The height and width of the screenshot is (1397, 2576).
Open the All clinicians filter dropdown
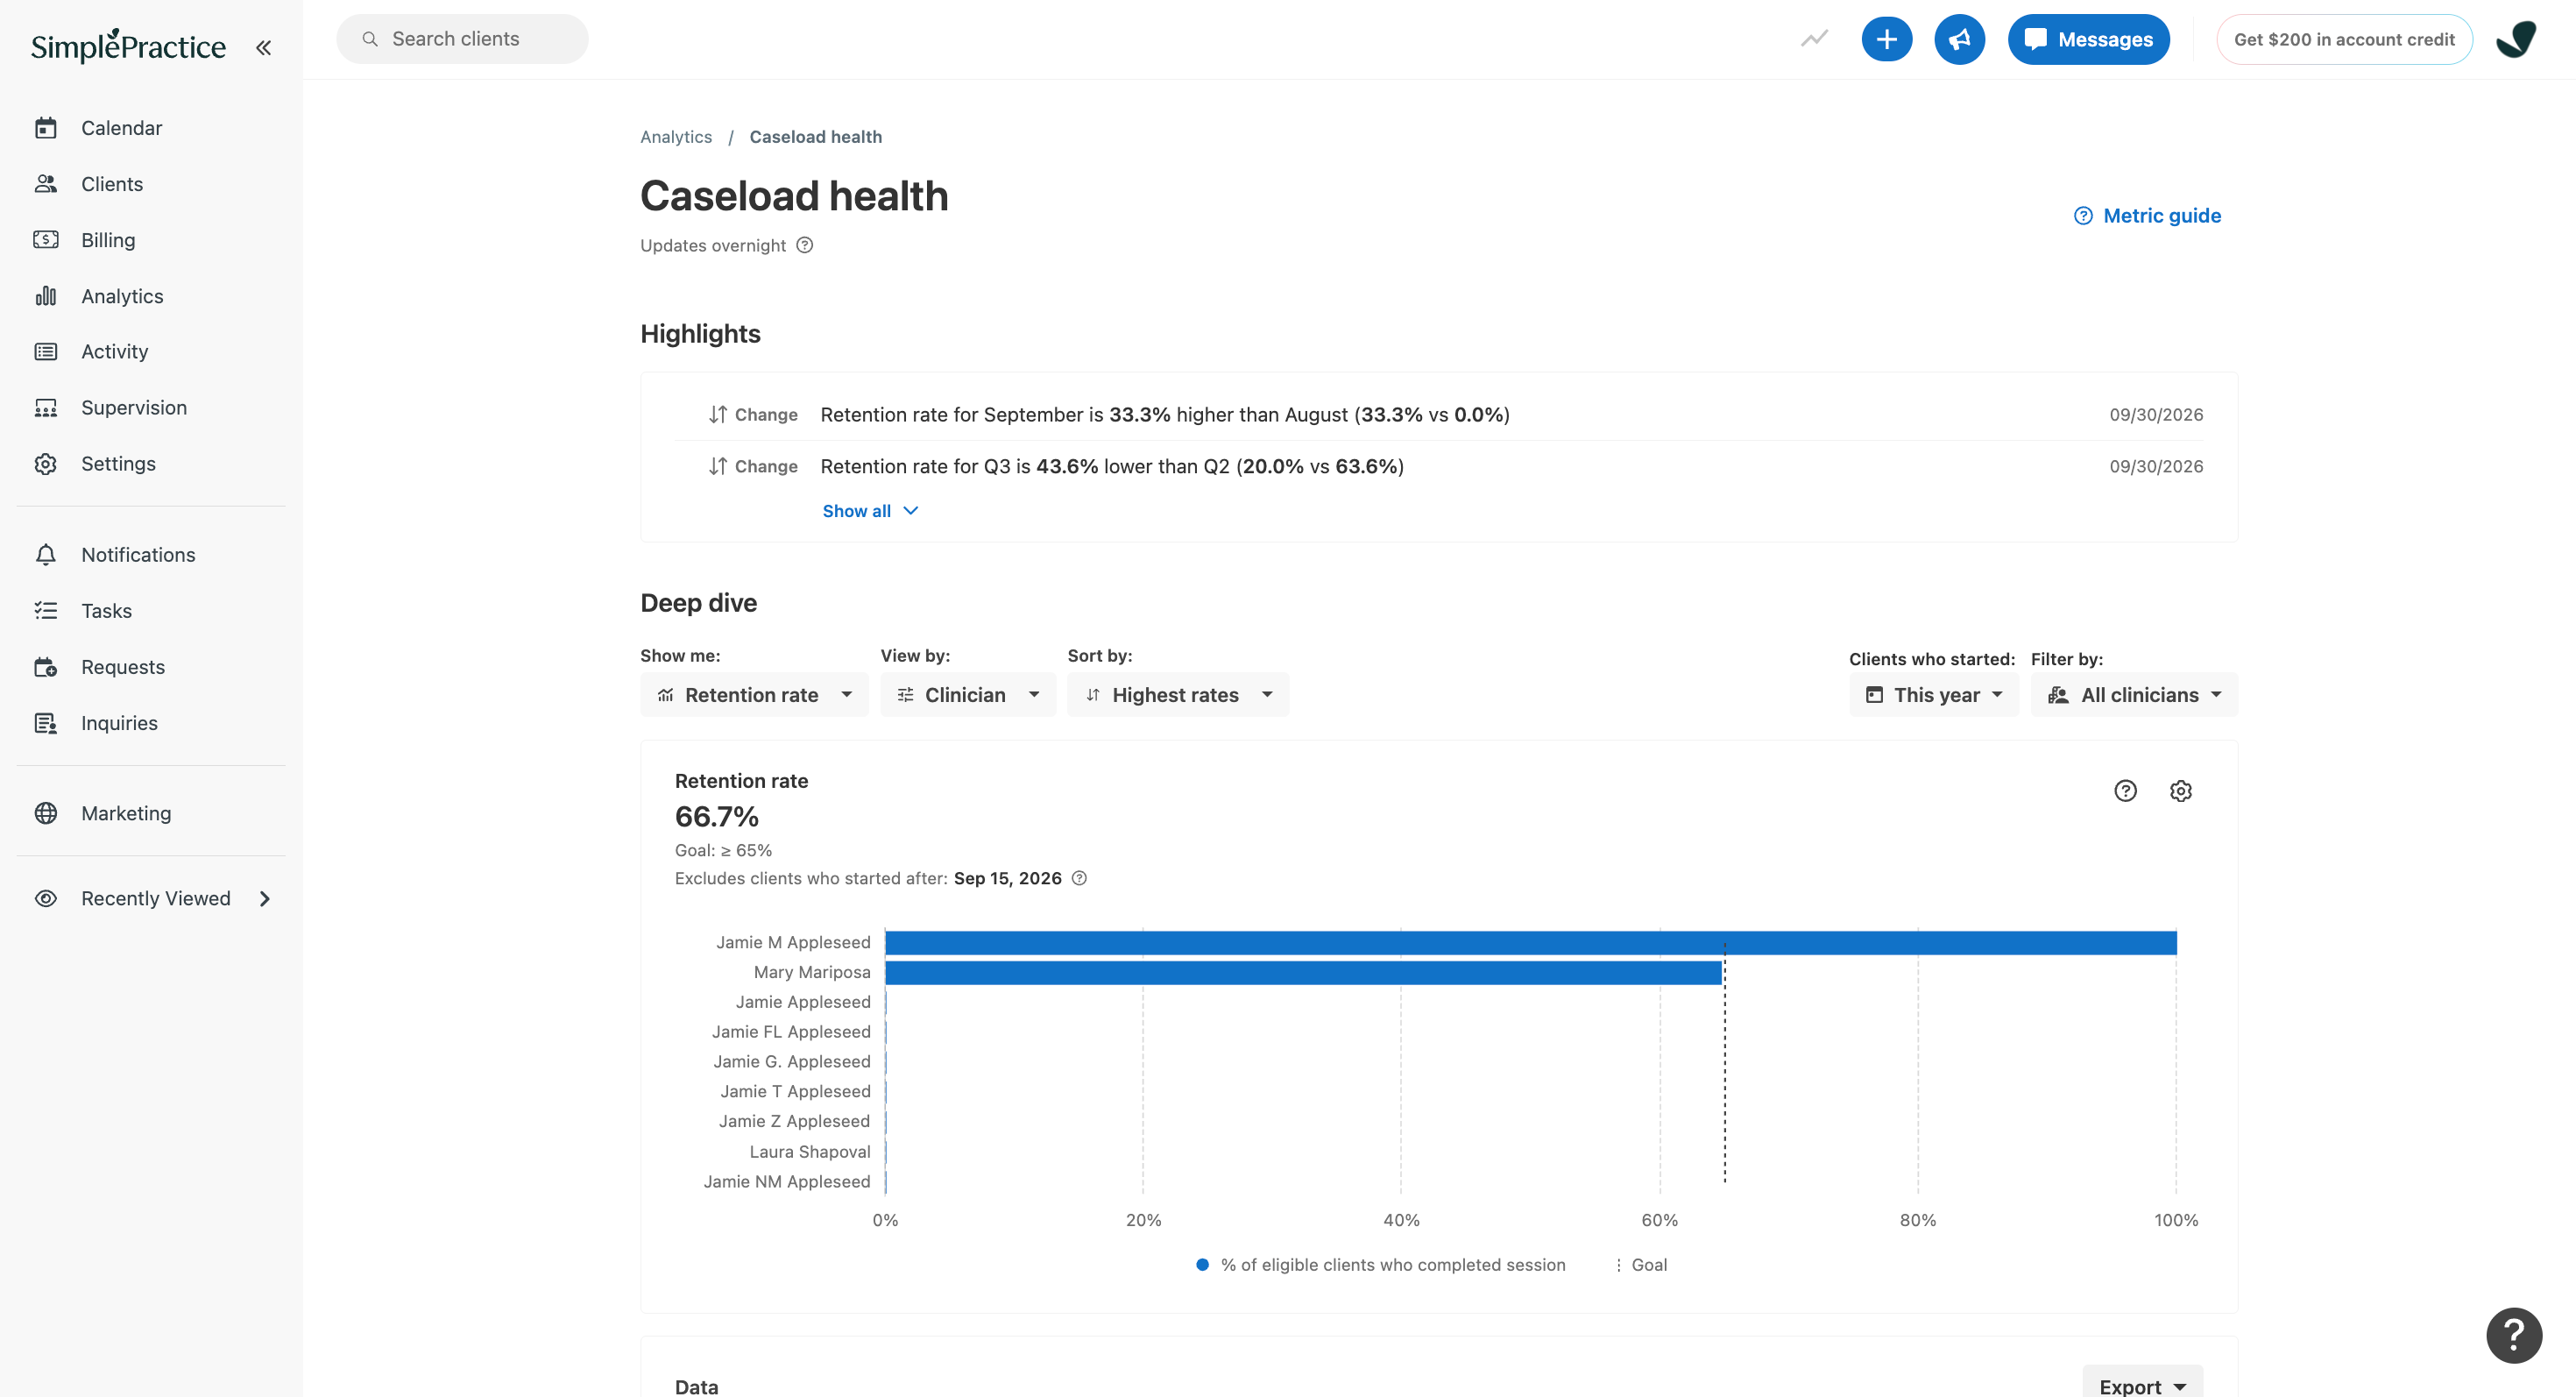2133,695
